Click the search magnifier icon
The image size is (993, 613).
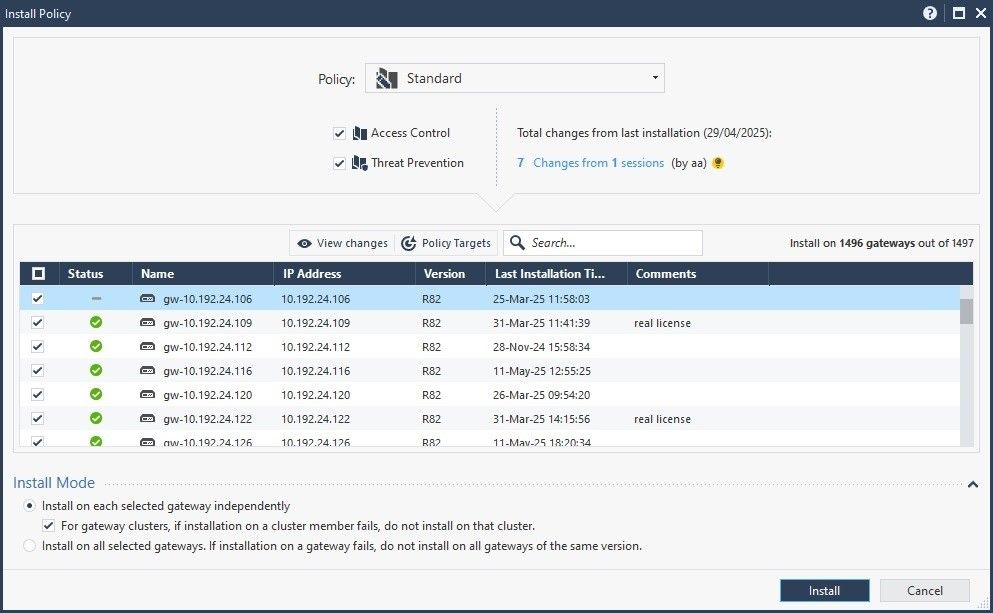pos(517,243)
